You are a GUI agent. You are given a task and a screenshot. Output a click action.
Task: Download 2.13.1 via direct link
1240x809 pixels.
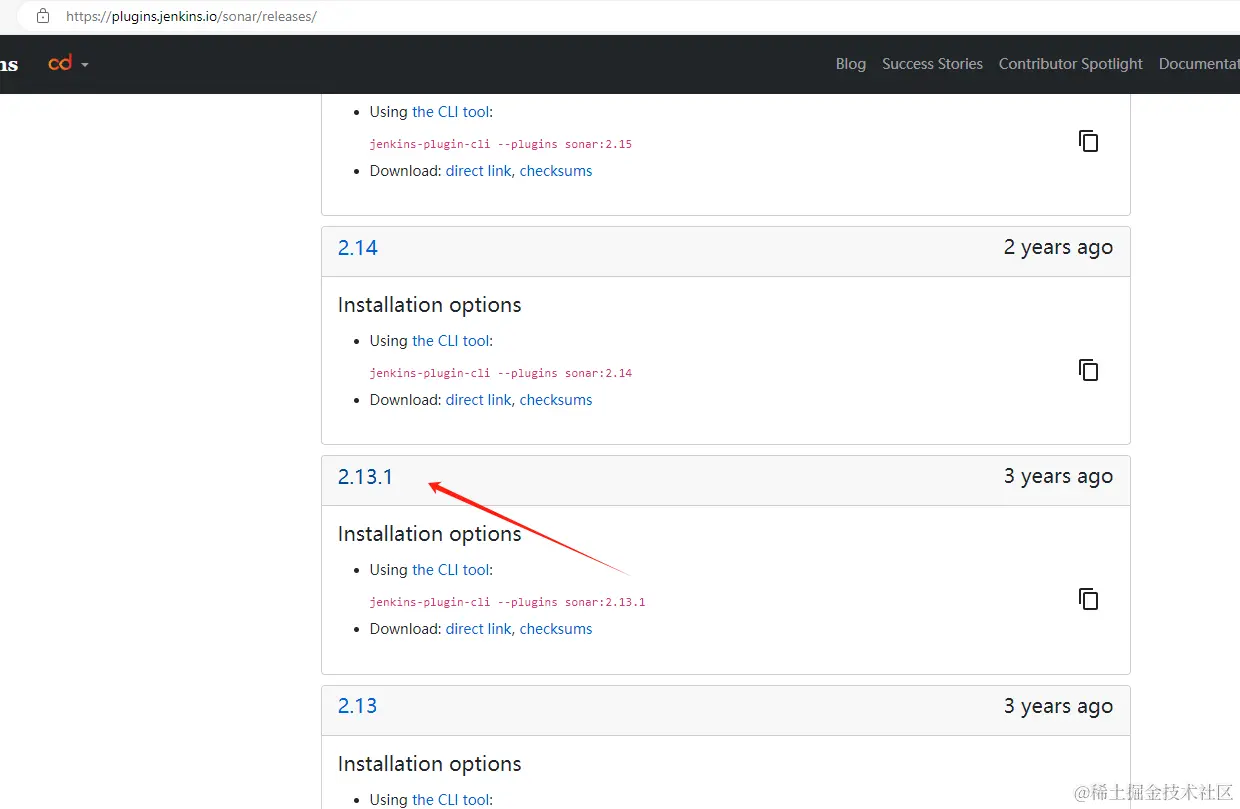pos(478,629)
